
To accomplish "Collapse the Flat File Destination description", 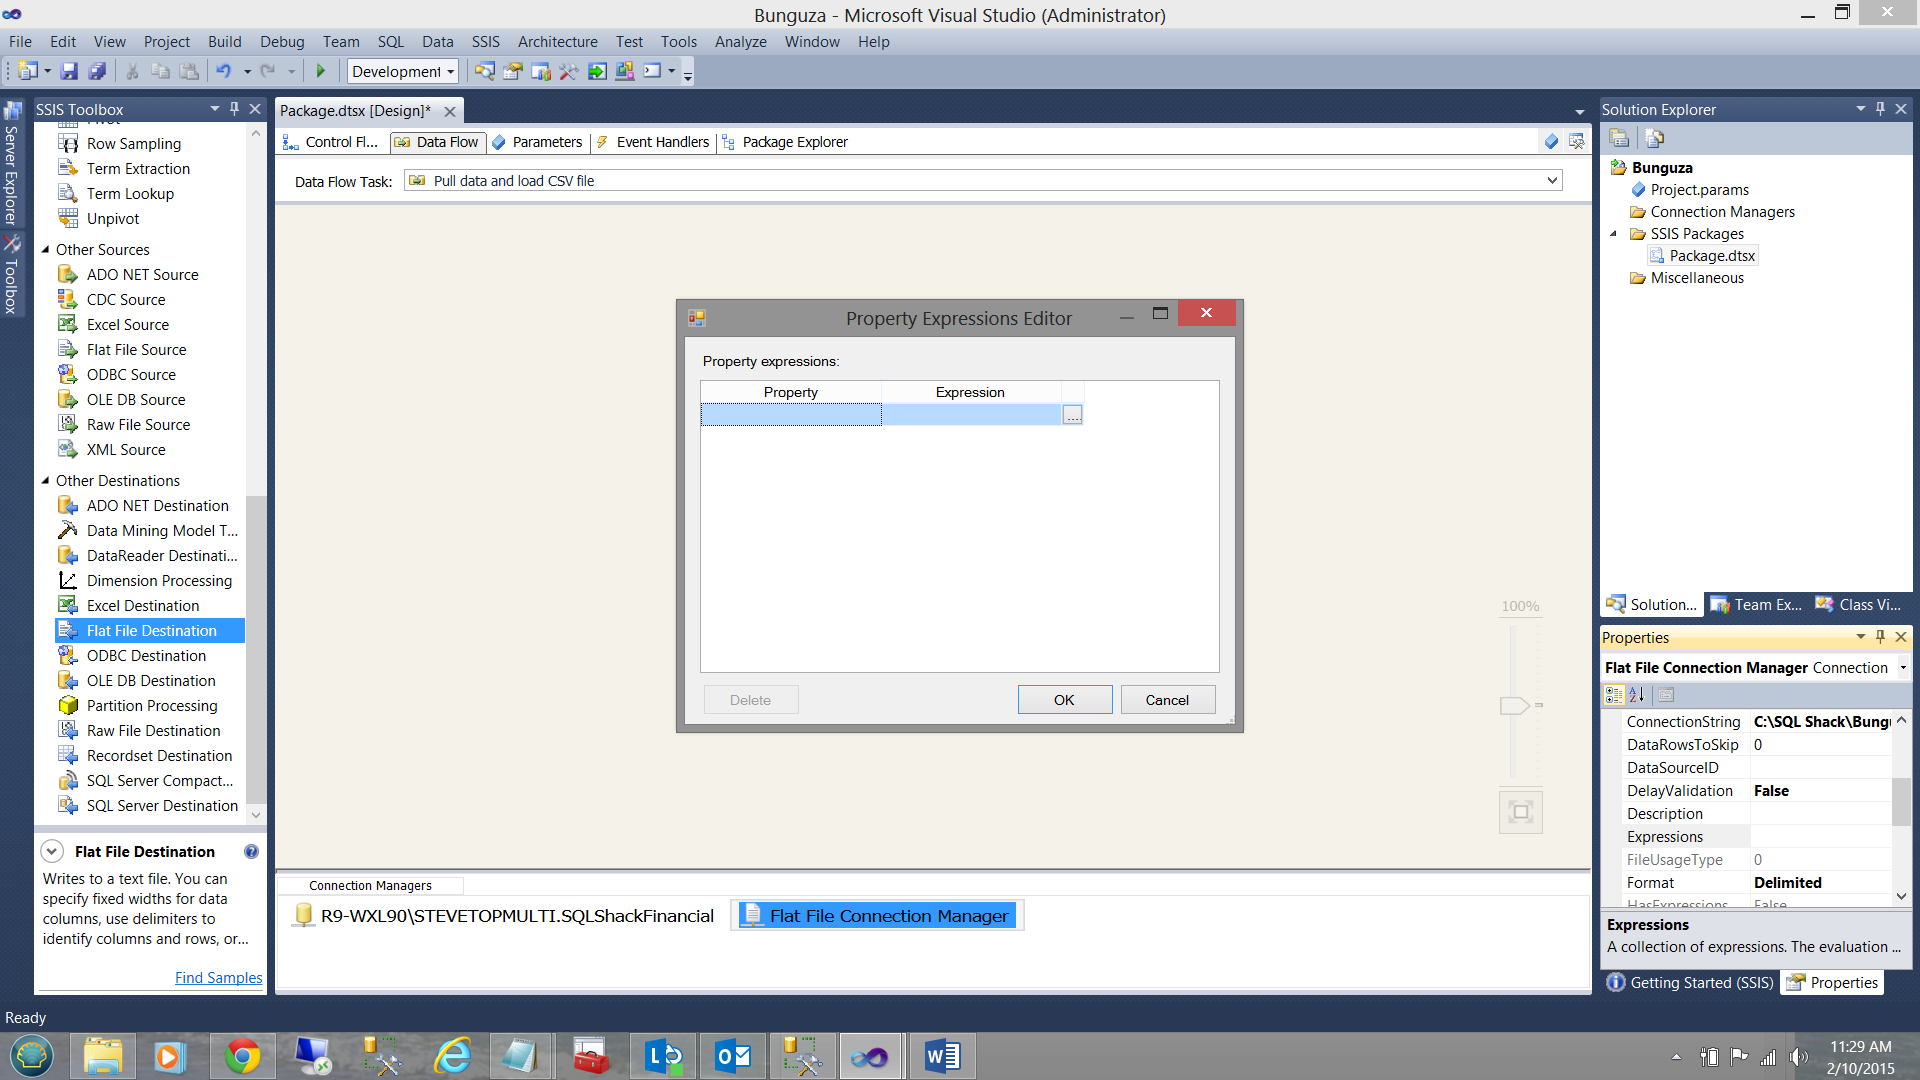I will point(52,851).
